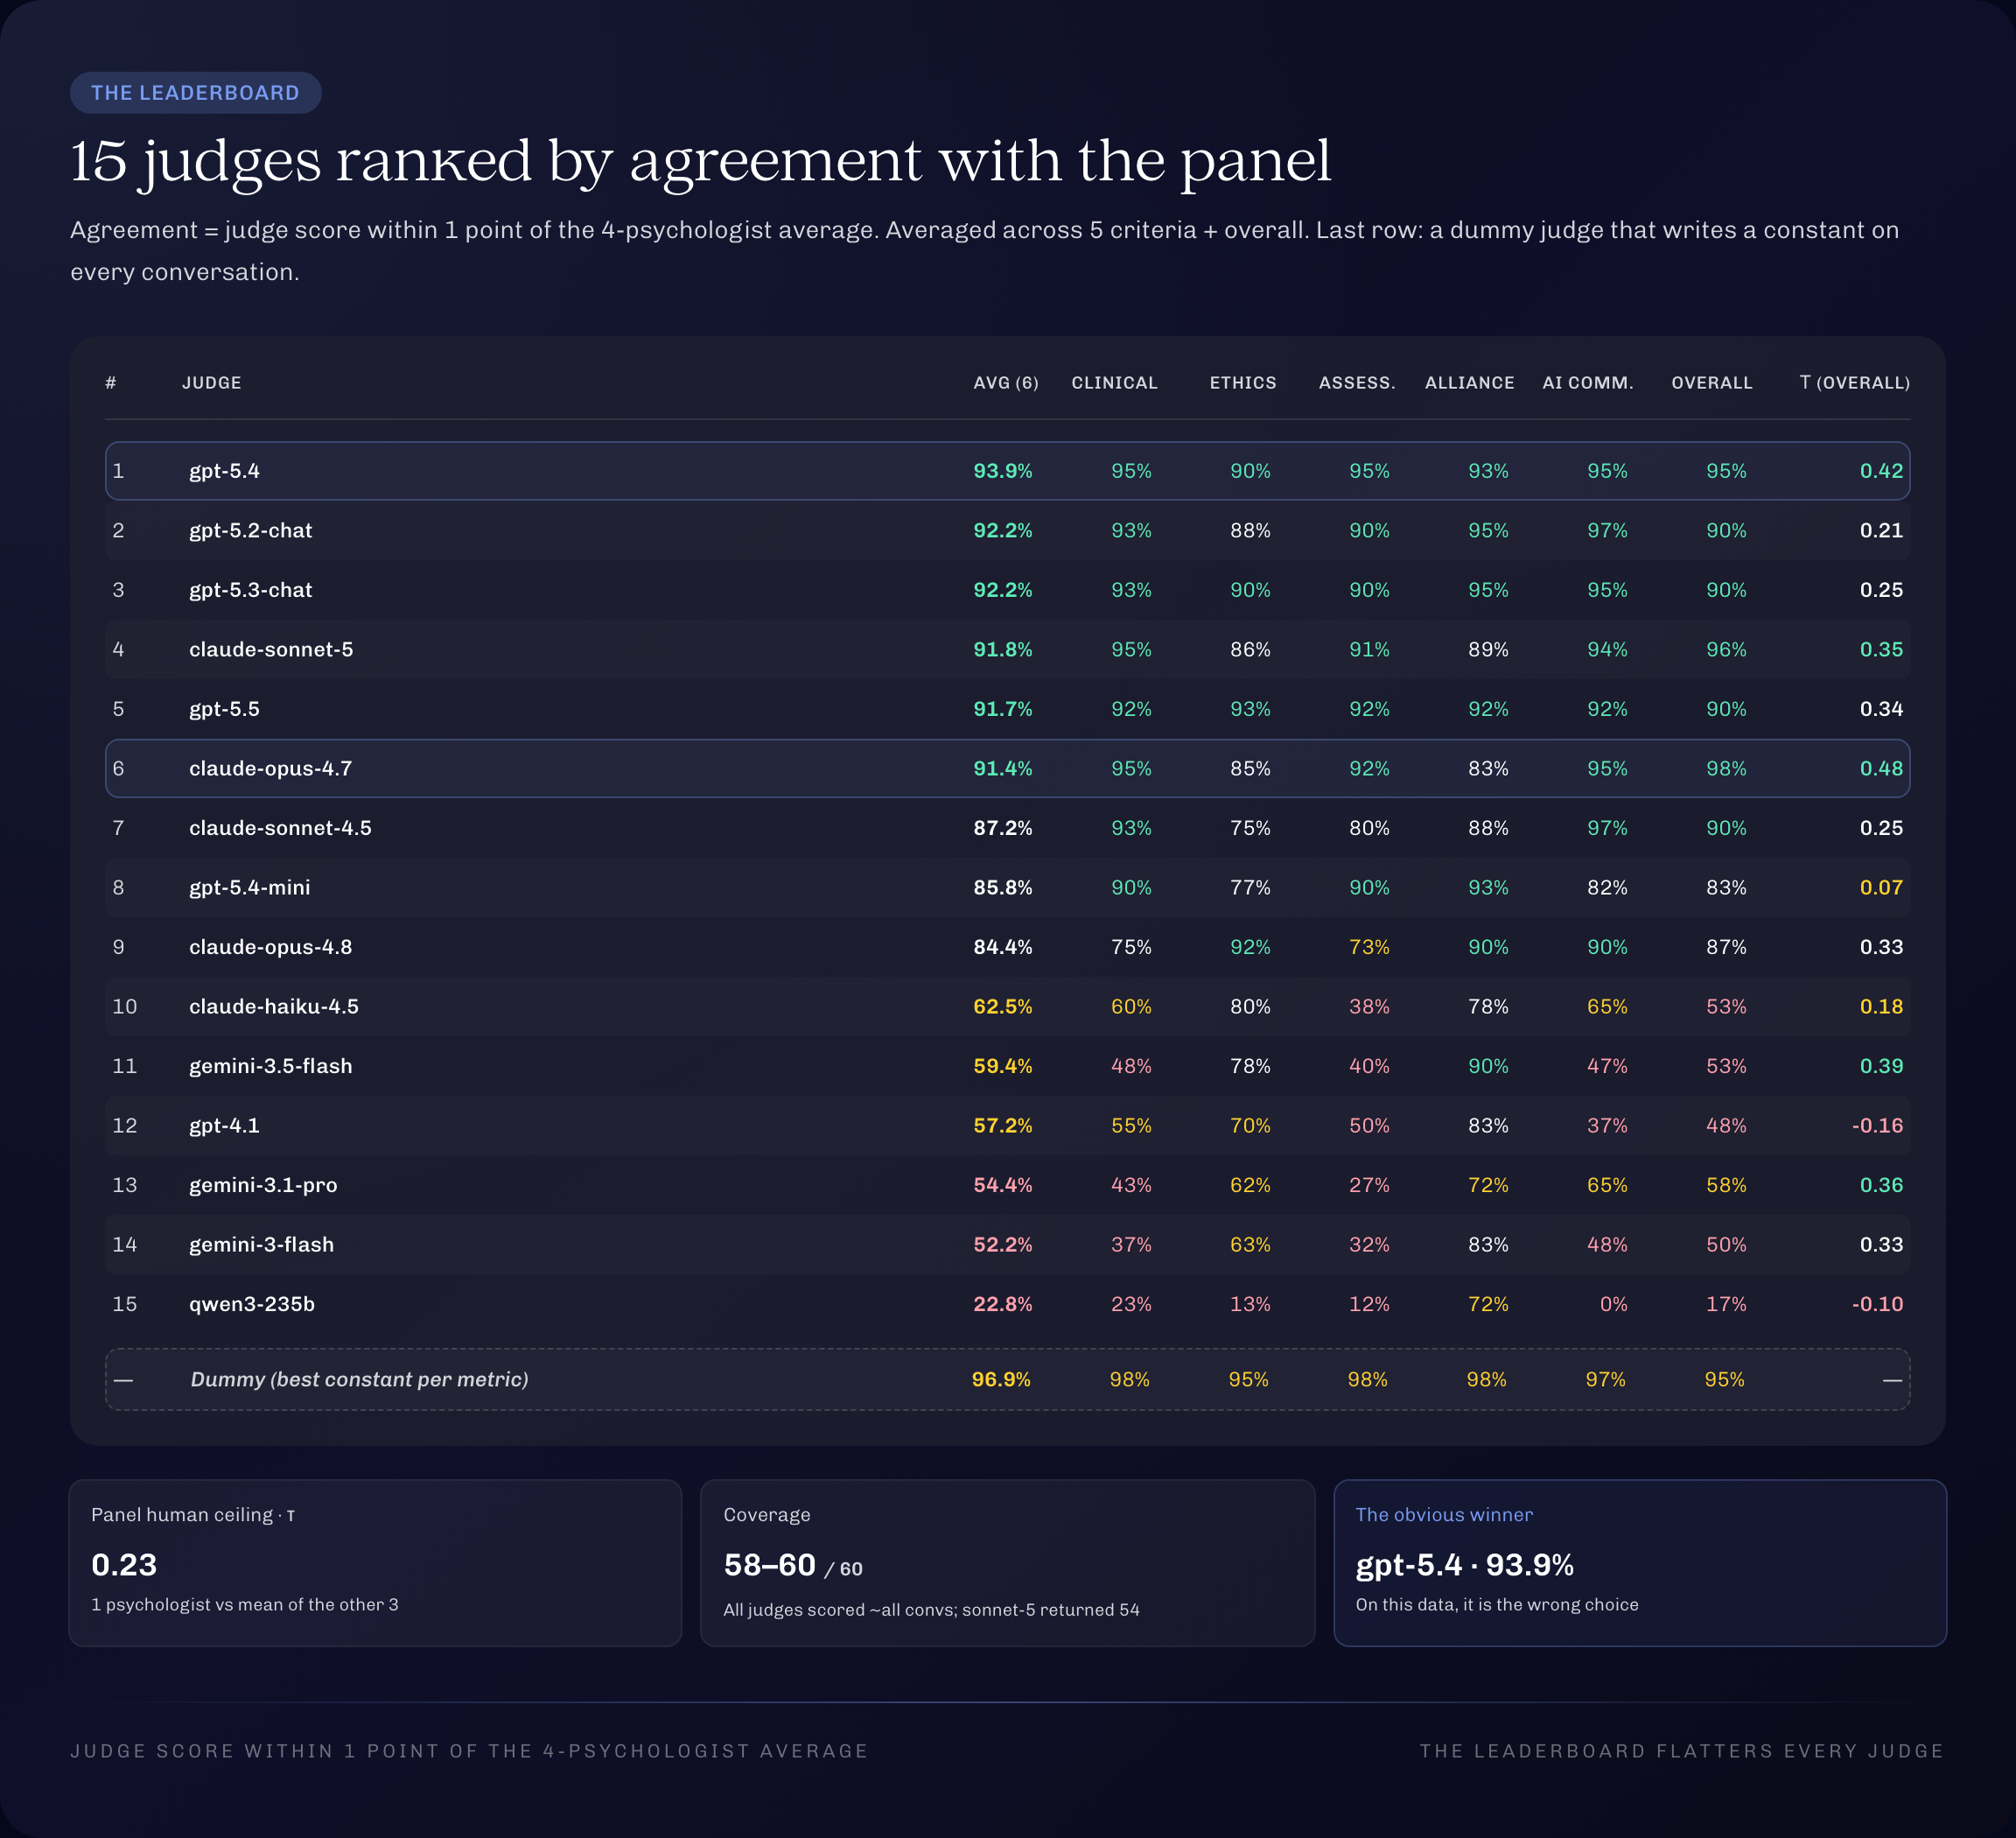Viewport: 2016px width, 1838px height.
Task: Click the ALLIANCE column header
Action: (x=1469, y=383)
